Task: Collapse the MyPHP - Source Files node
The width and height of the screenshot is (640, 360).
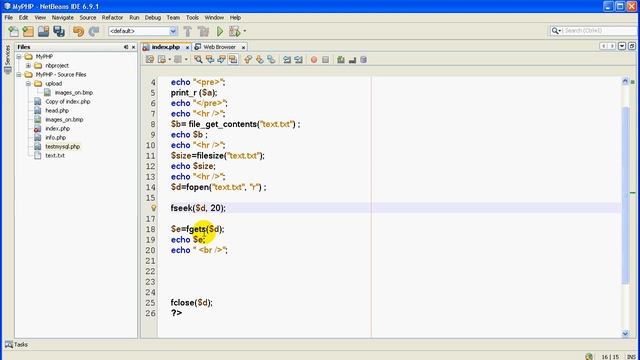Action: 19,74
